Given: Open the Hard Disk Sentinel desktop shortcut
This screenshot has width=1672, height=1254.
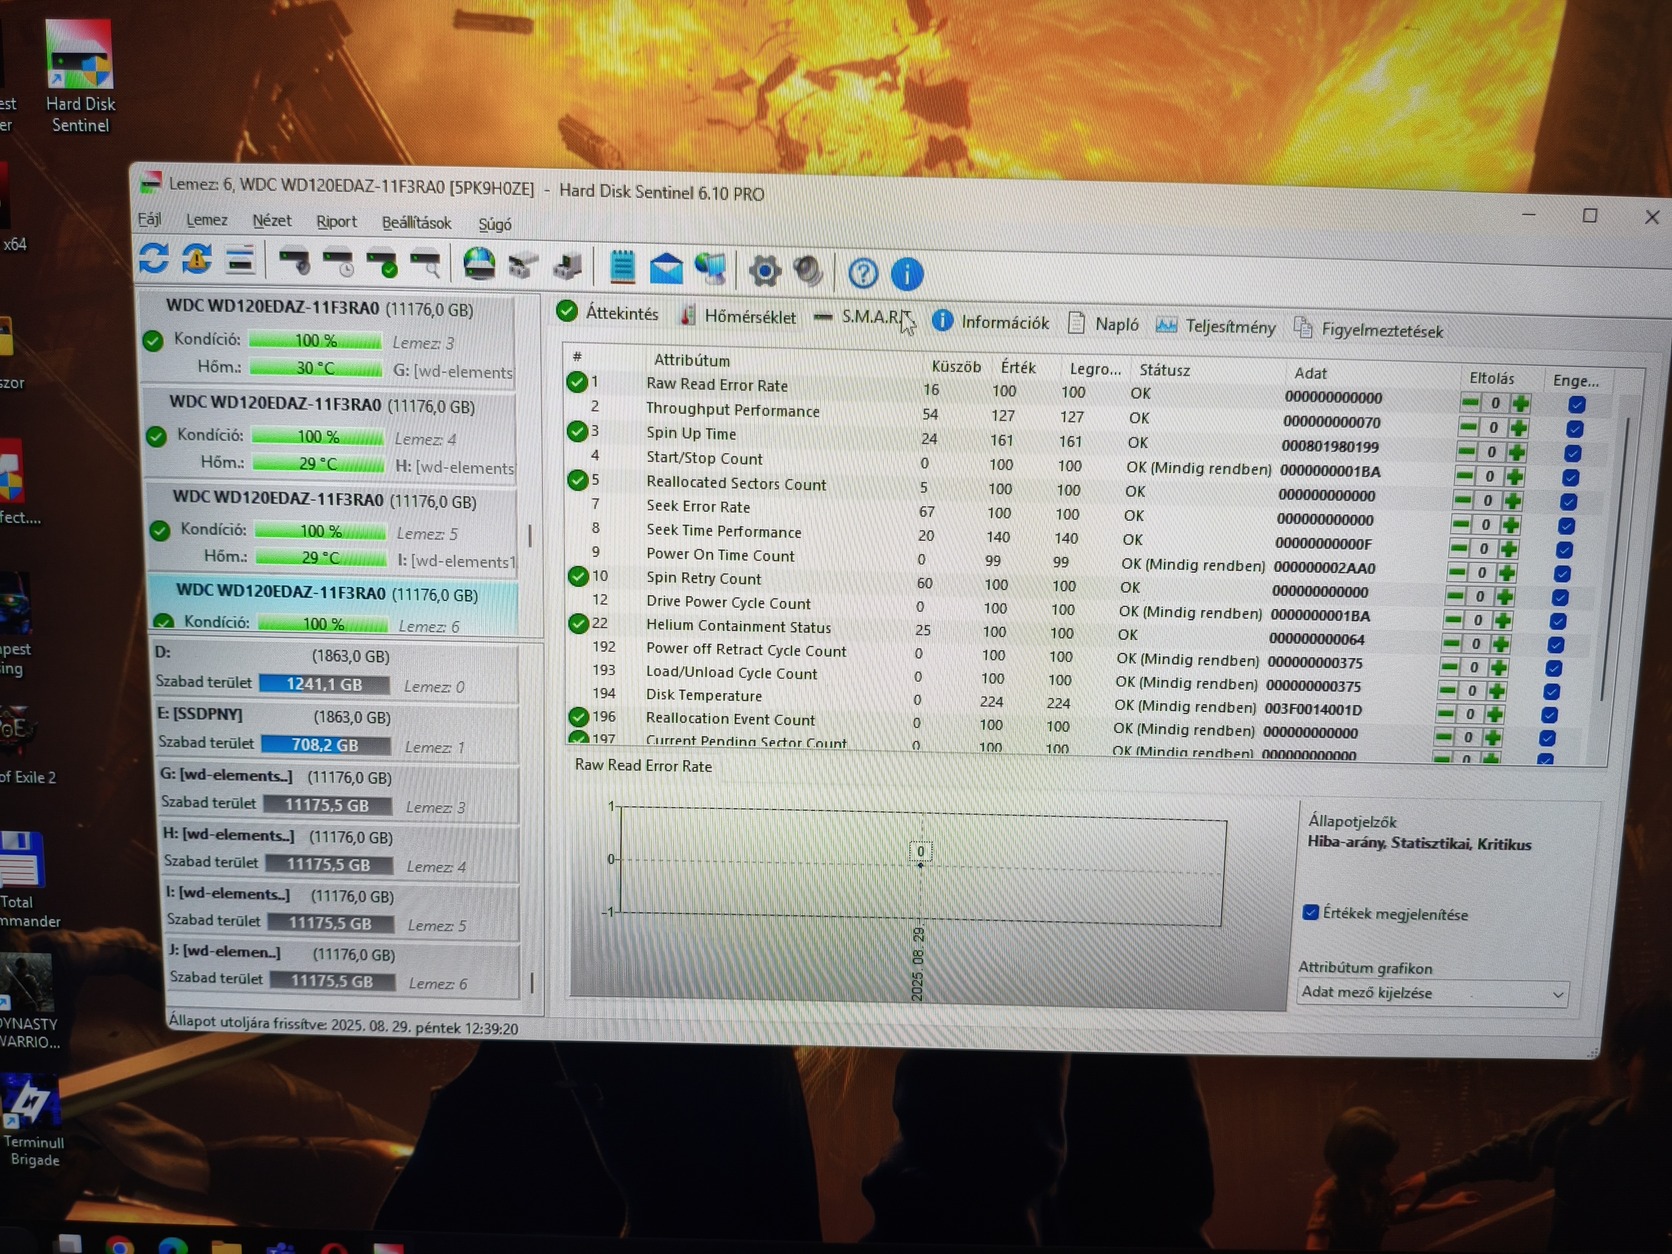Looking at the screenshot, I should pyautogui.click(x=80, y=77).
